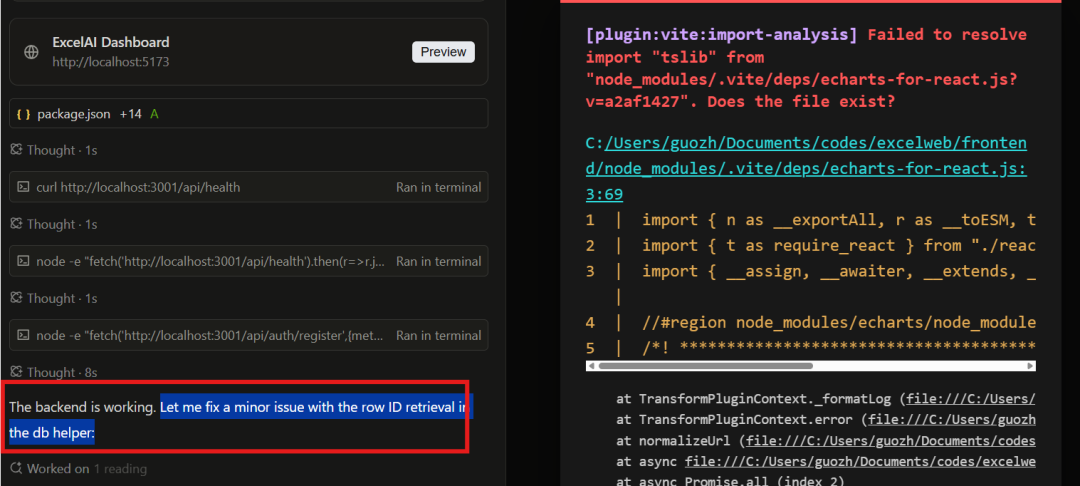Expand the Thought 1s above the curl command

[54, 150]
